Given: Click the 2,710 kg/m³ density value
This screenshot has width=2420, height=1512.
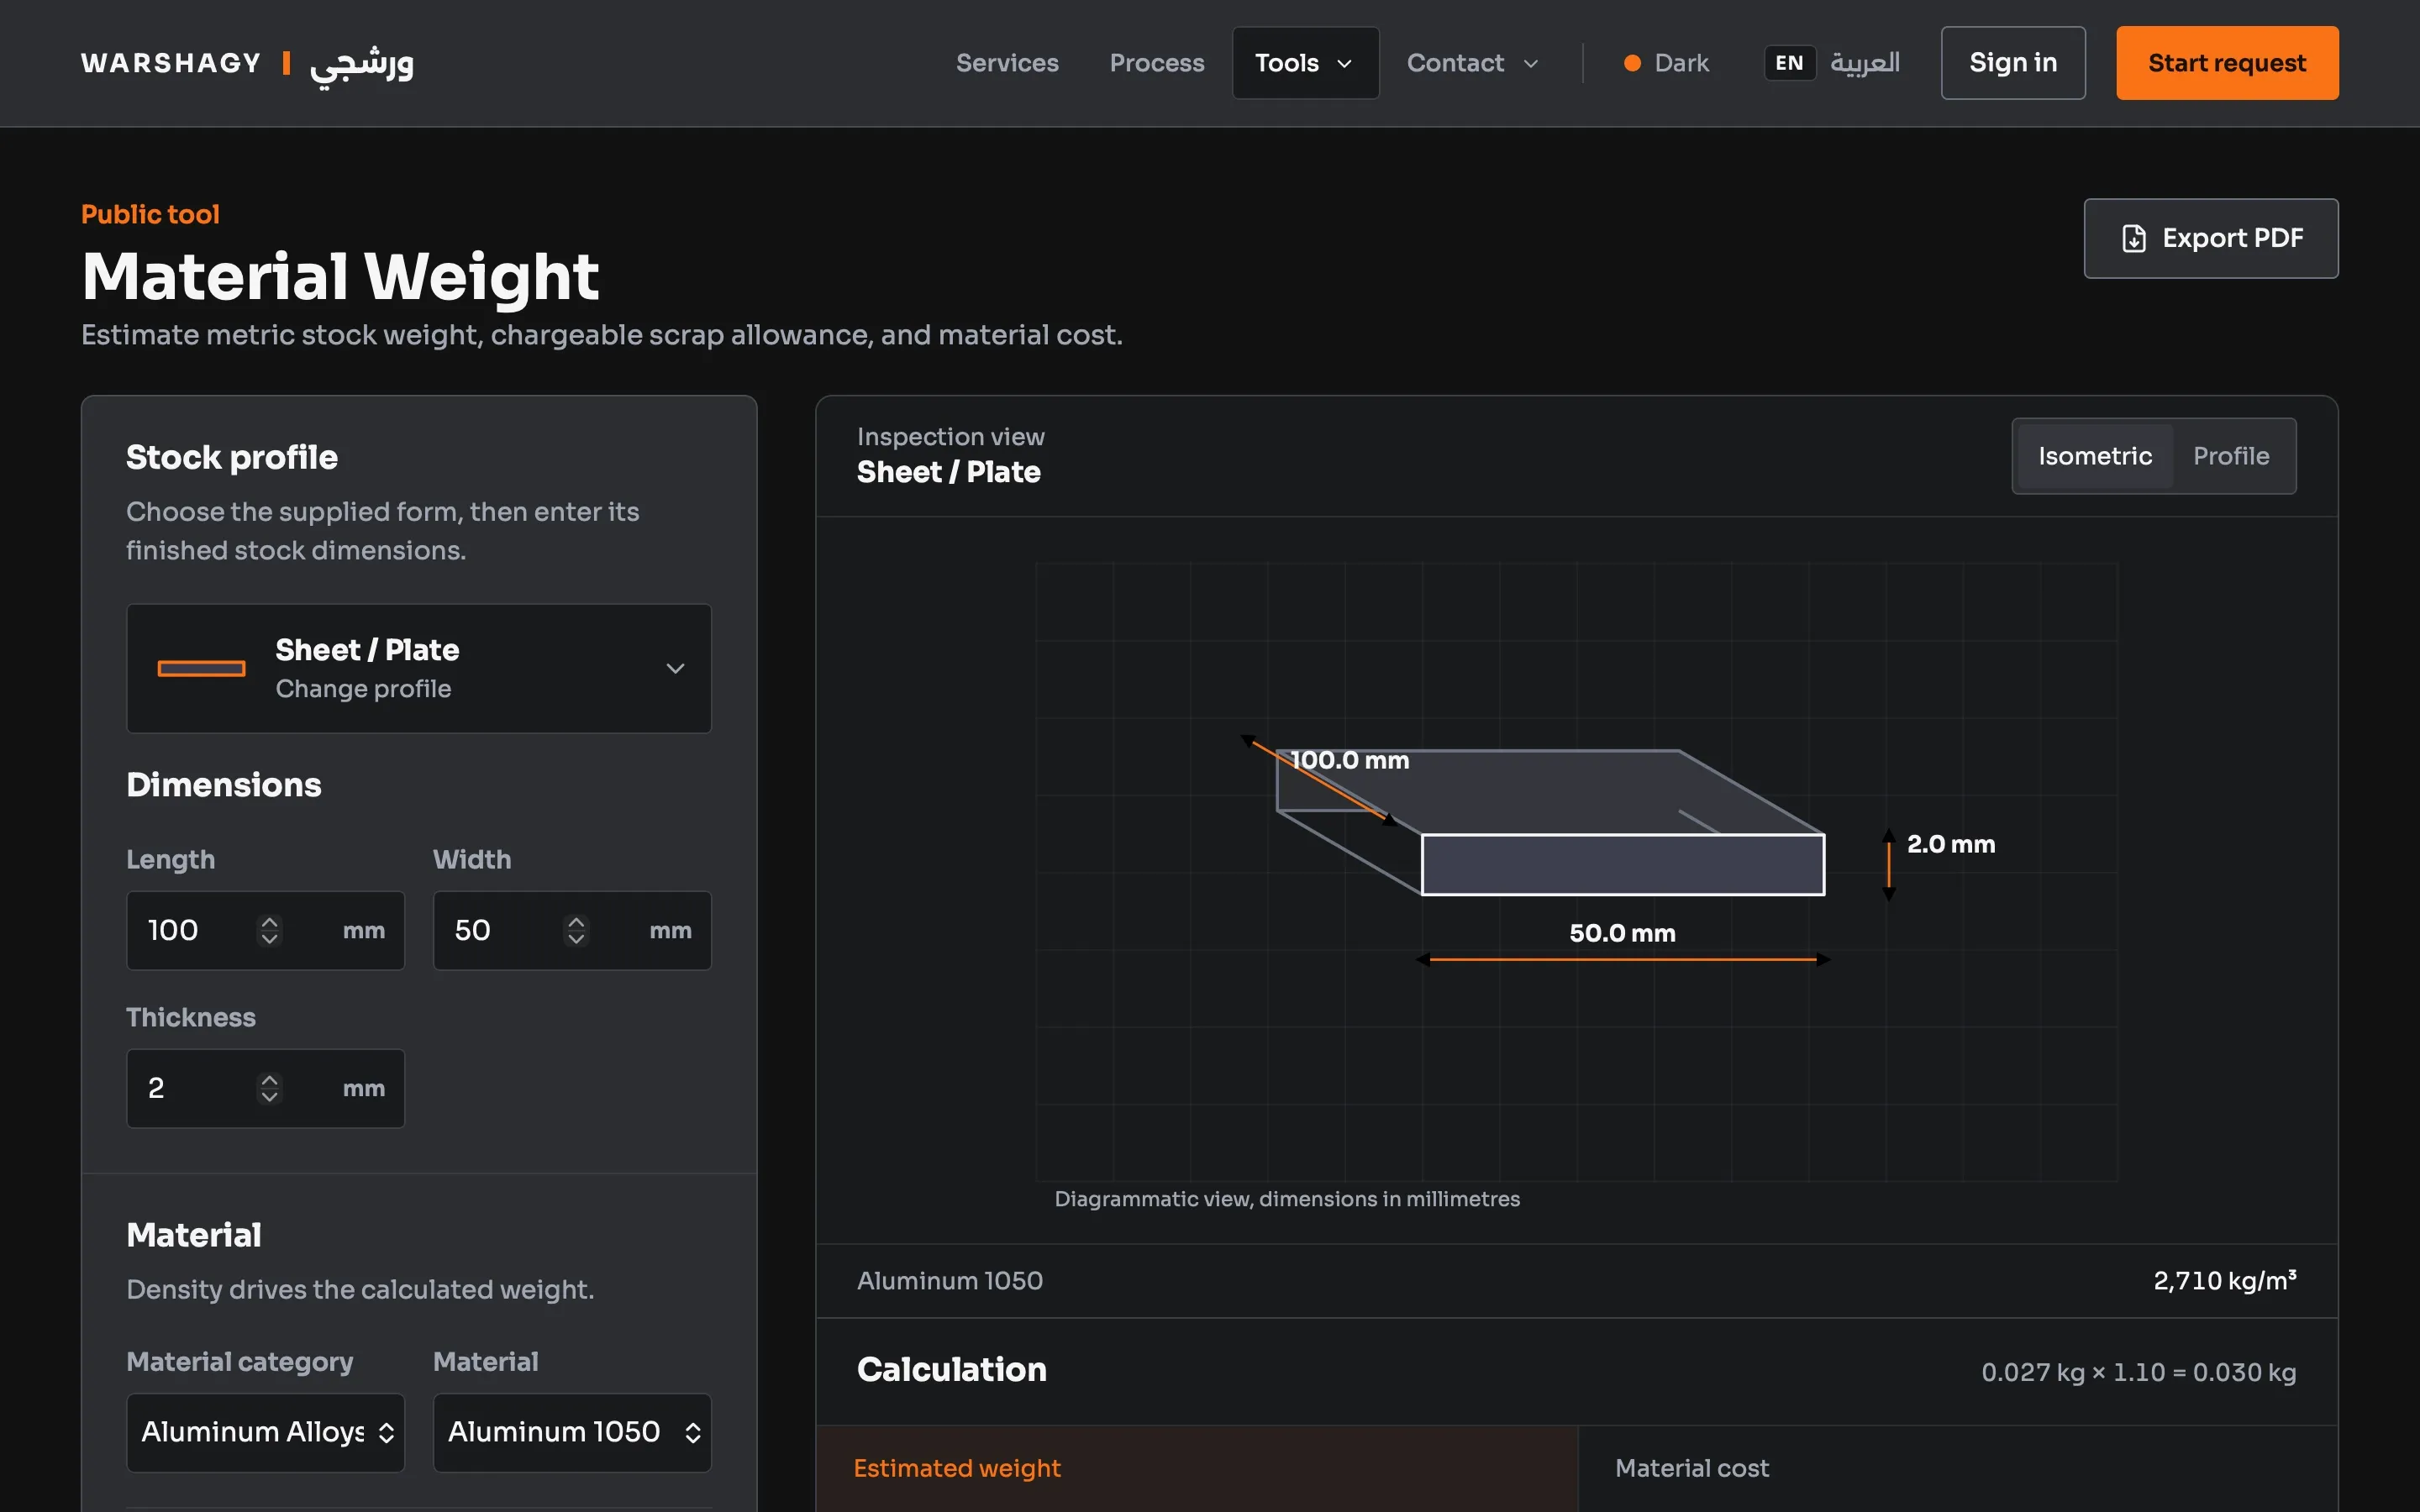Looking at the screenshot, I should point(2224,1280).
